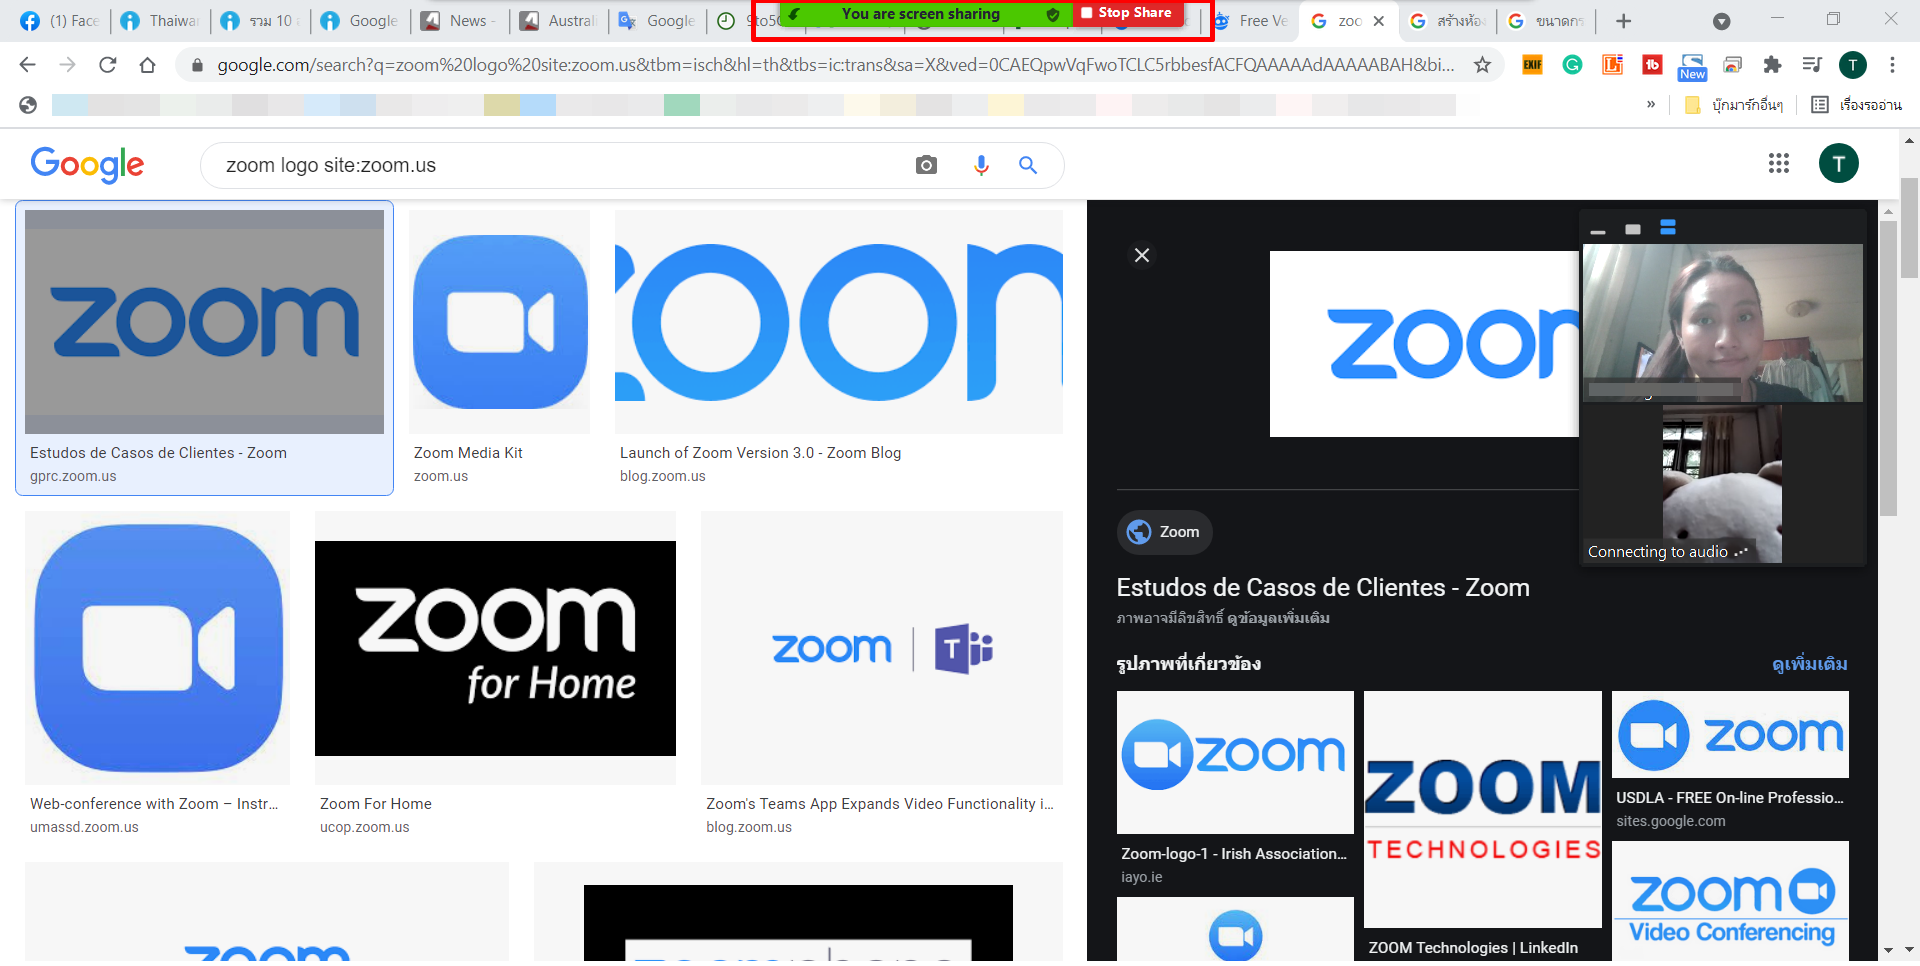Viewport: 1920px width, 966px height.
Task: Open the Web-conference with Zoom image result
Action: pyautogui.click(x=158, y=648)
